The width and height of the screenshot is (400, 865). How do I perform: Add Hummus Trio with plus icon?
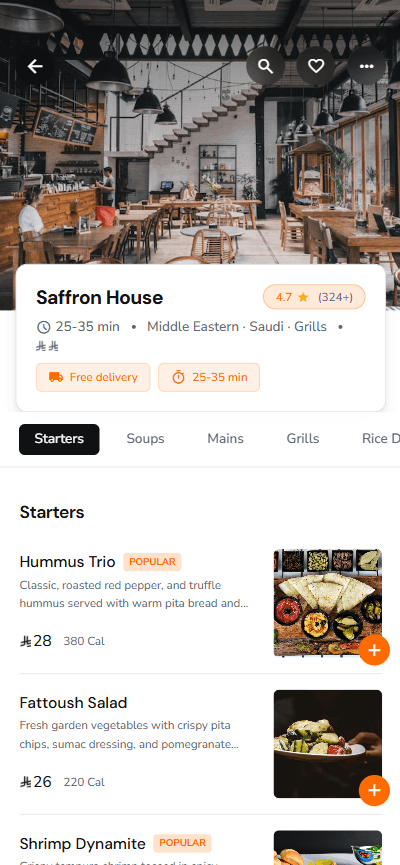coord(374,650)
